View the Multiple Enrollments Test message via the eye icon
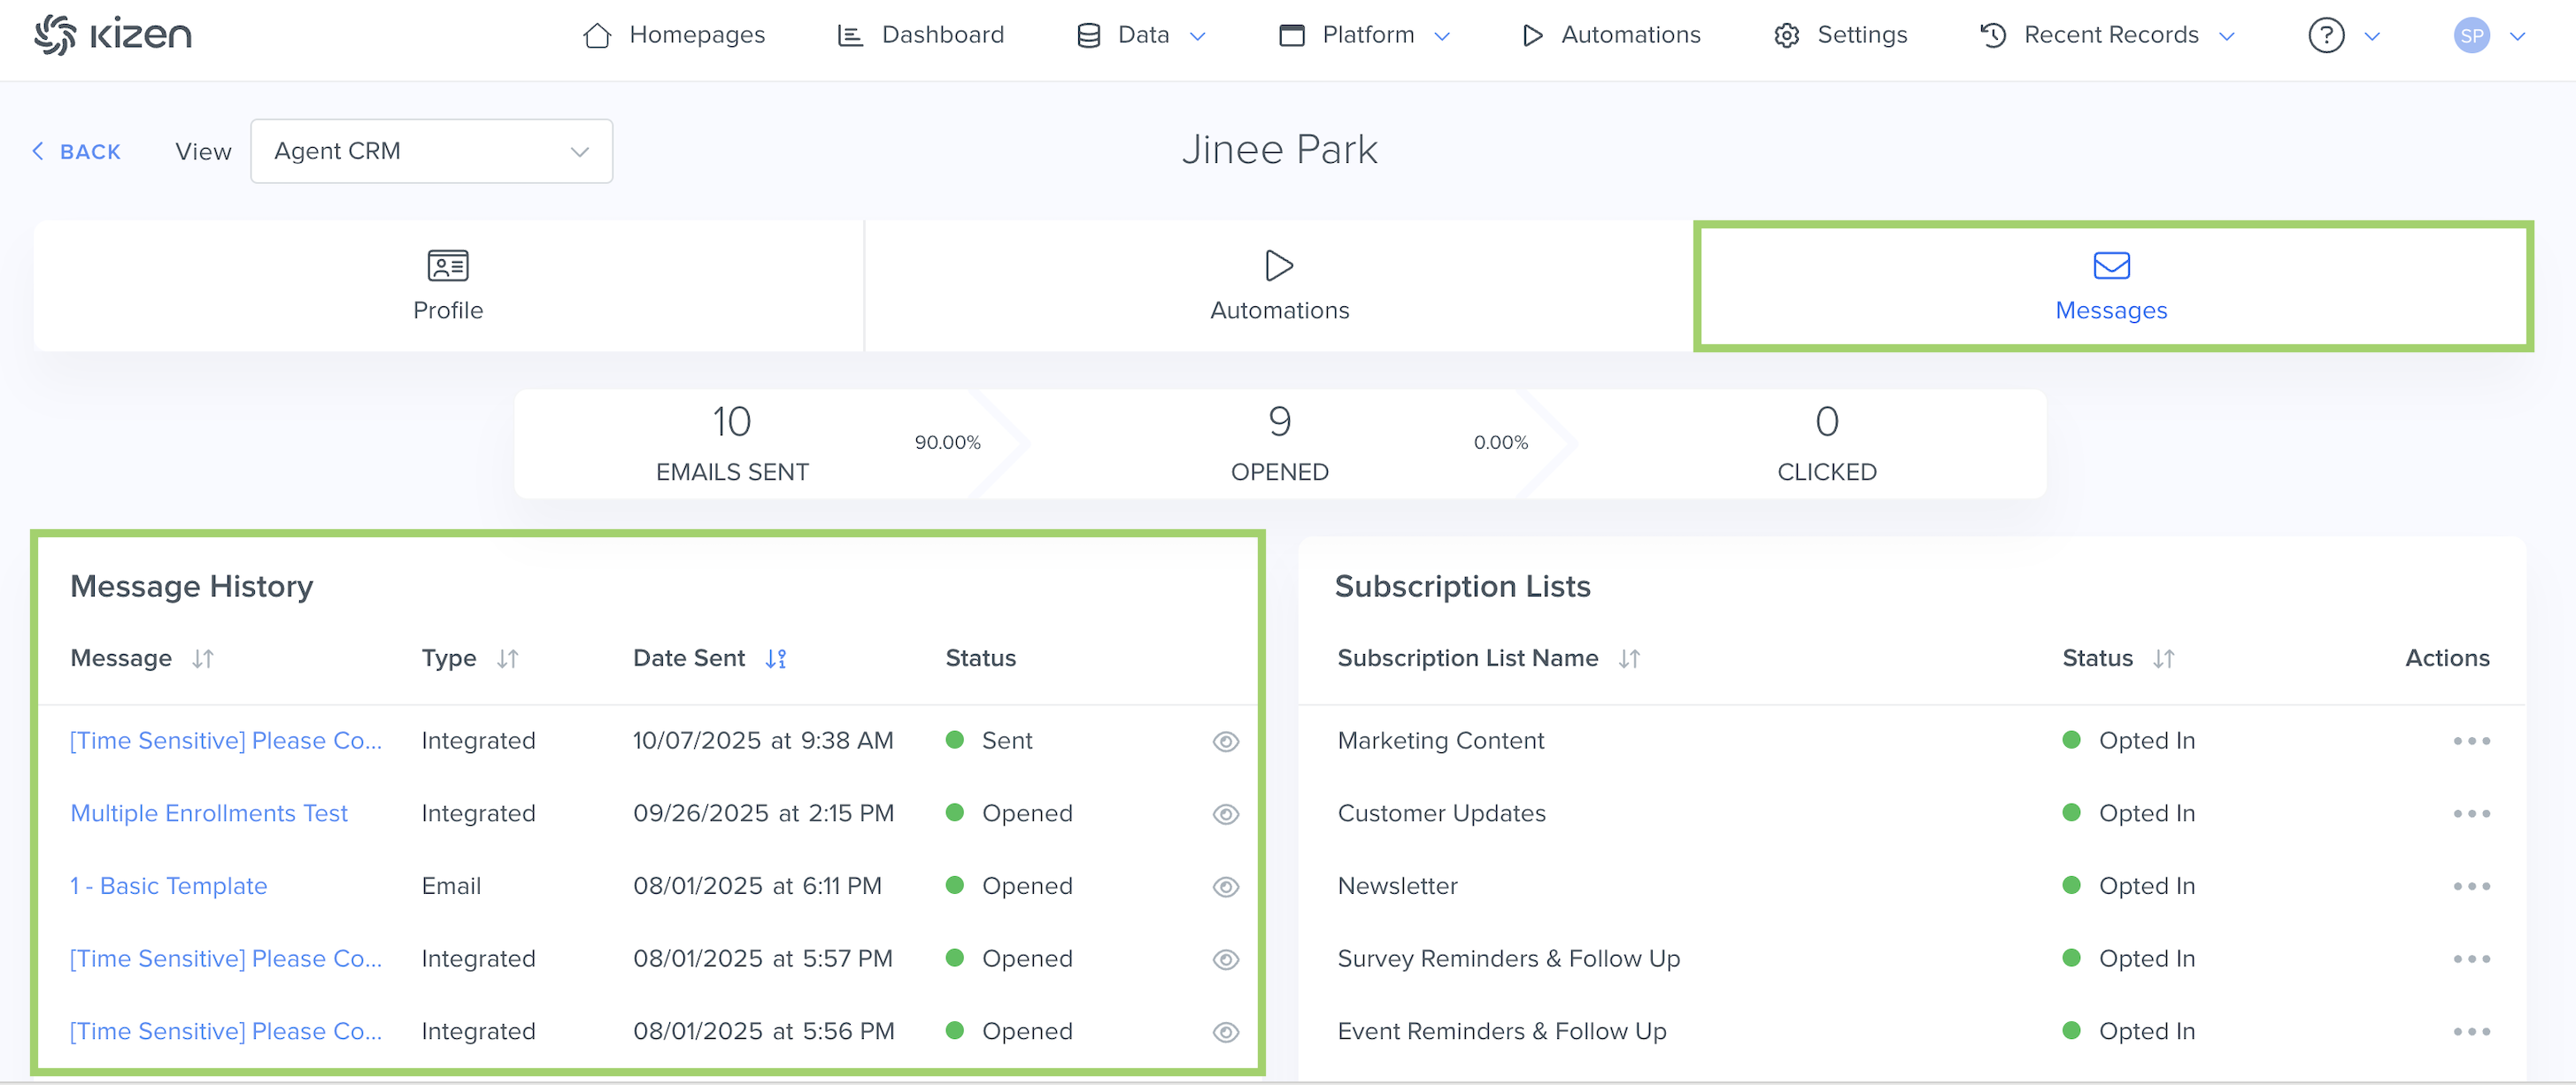 (1225, 814)
